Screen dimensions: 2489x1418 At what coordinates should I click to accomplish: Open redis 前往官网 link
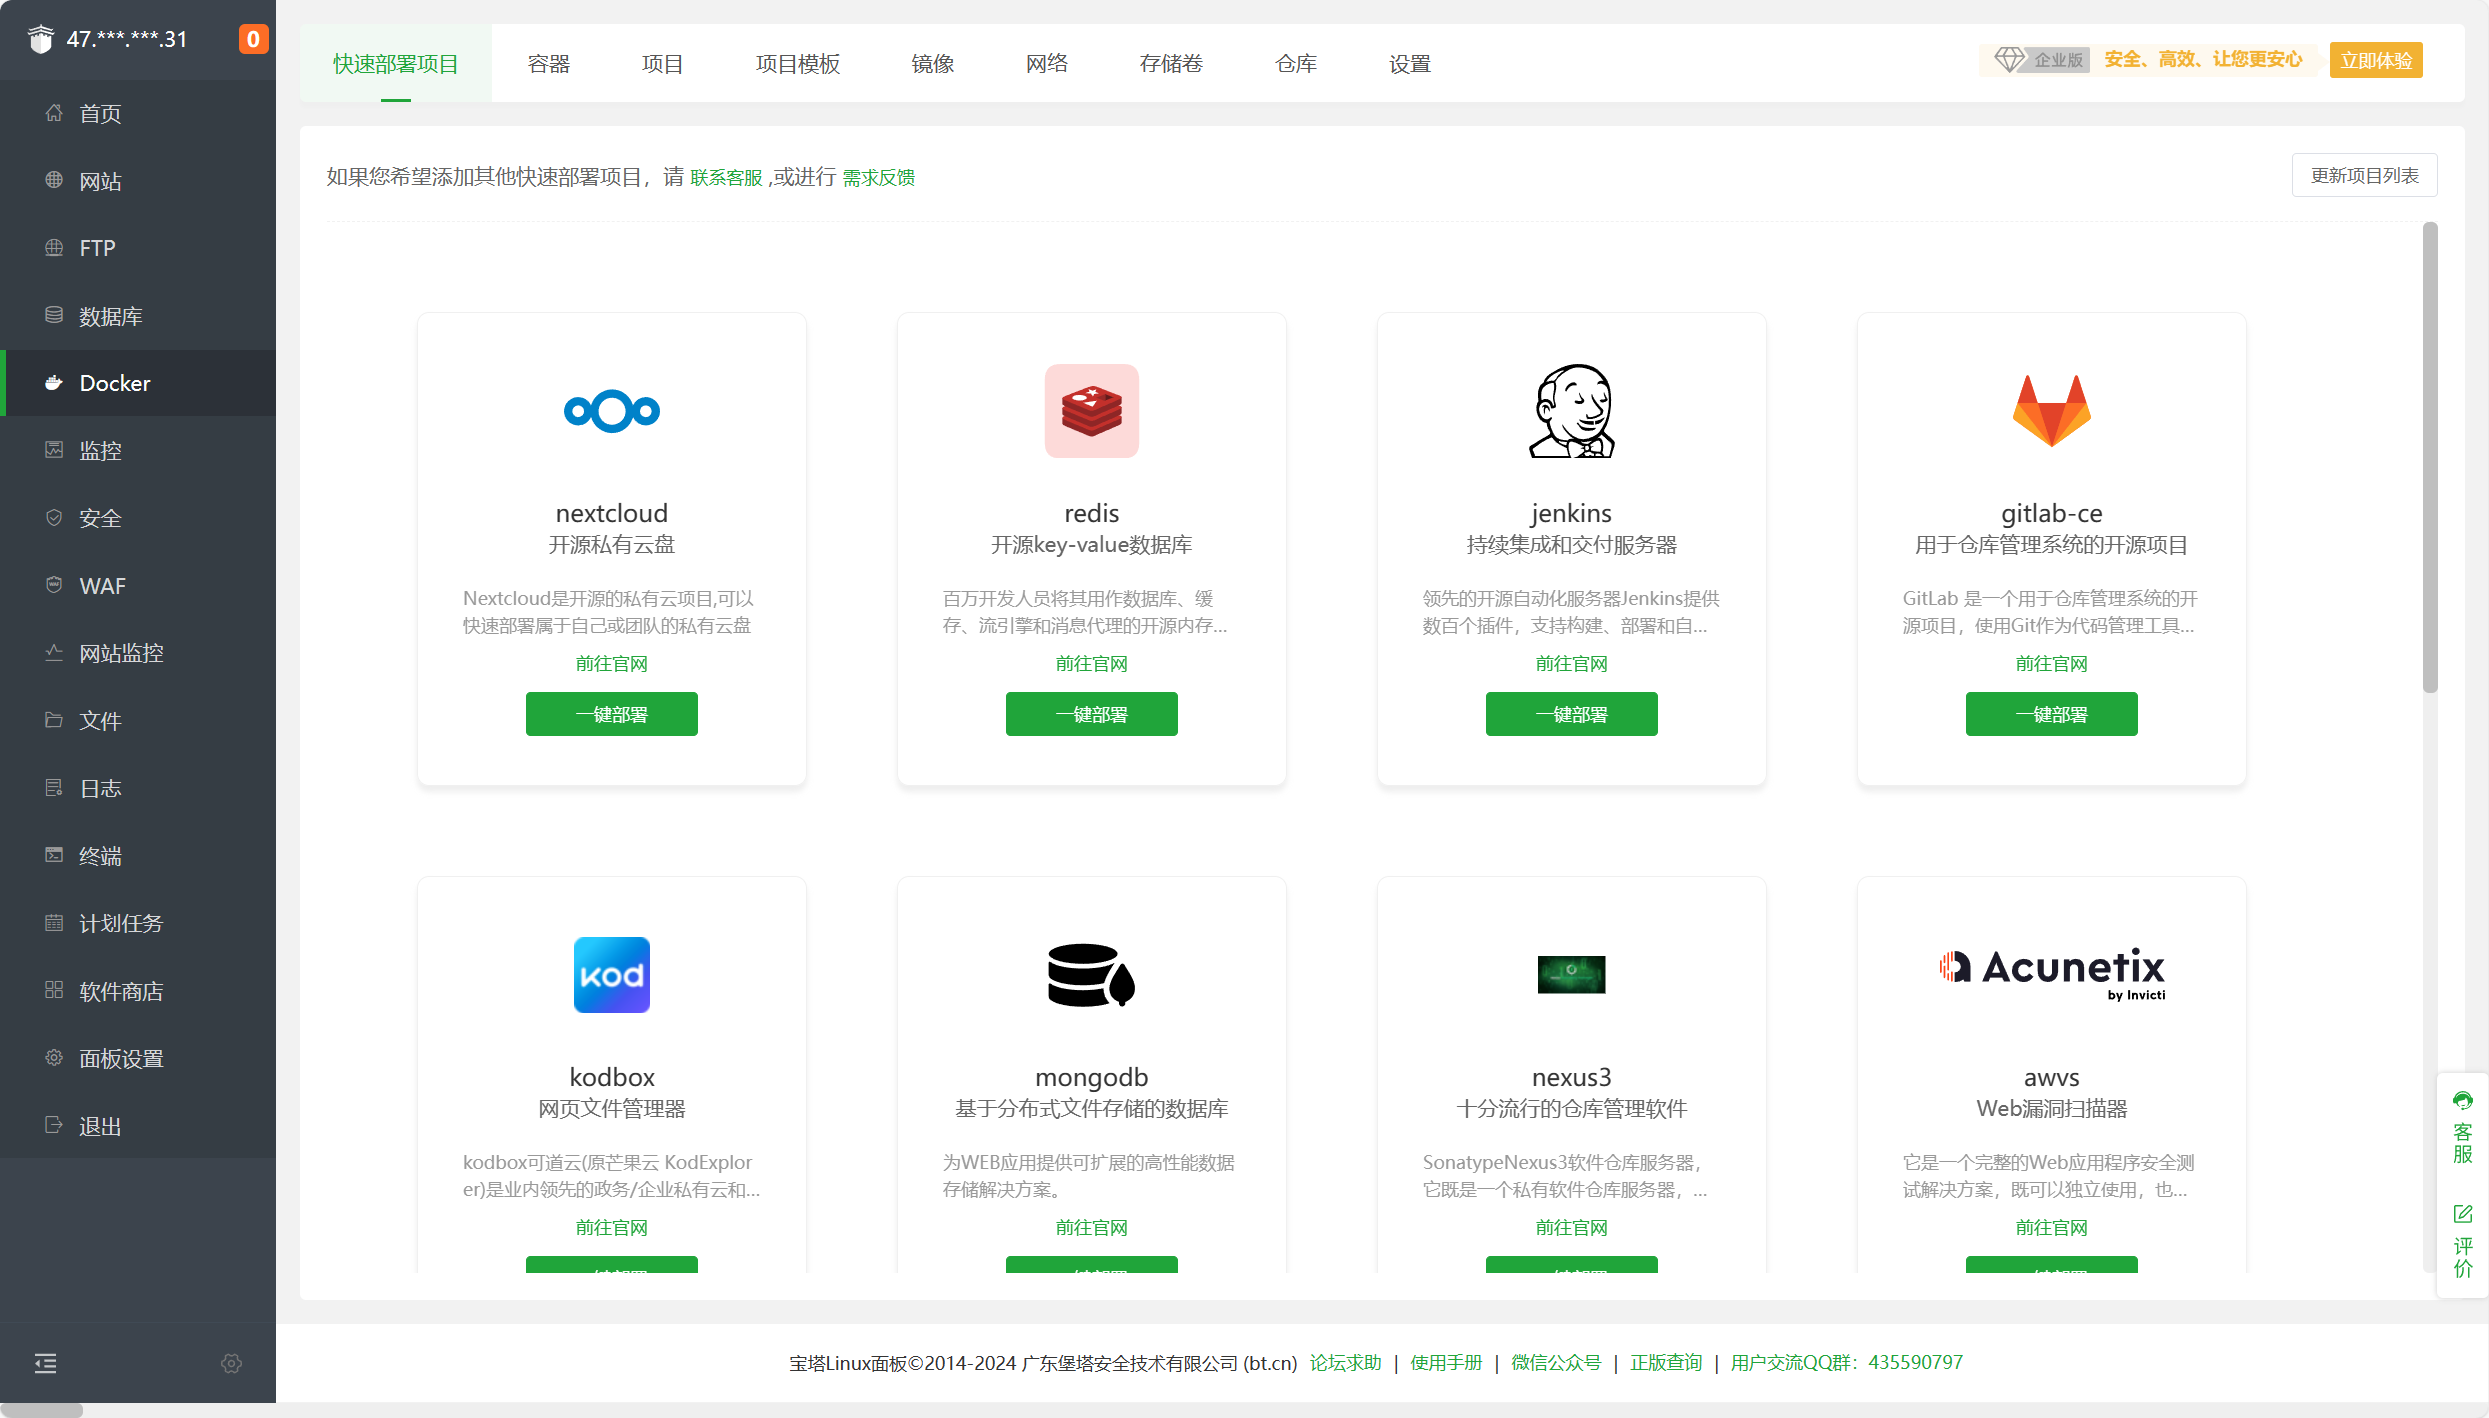point(1092,664)
